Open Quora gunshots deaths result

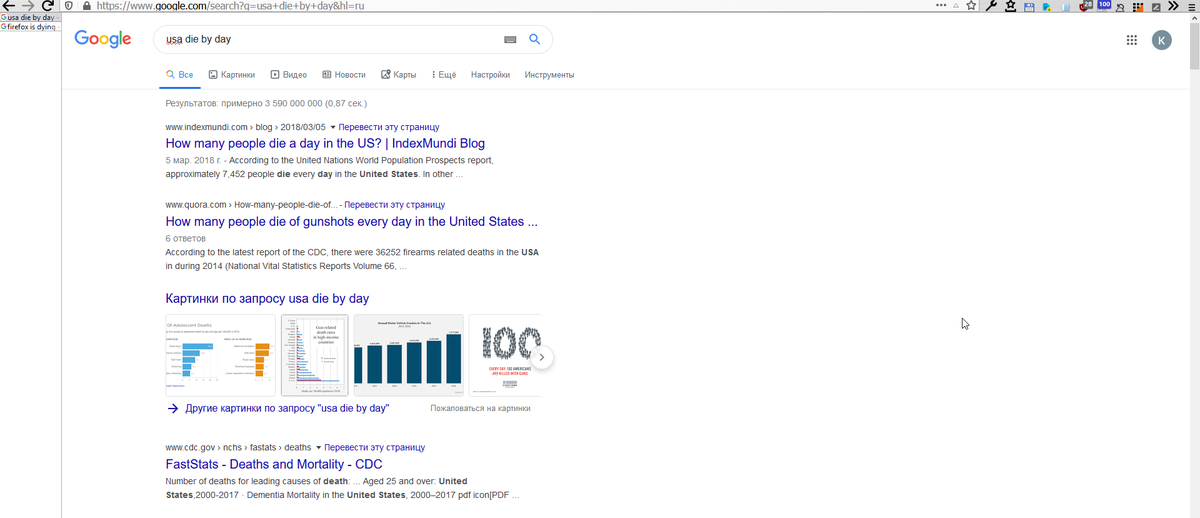click(x=352, y=221)
